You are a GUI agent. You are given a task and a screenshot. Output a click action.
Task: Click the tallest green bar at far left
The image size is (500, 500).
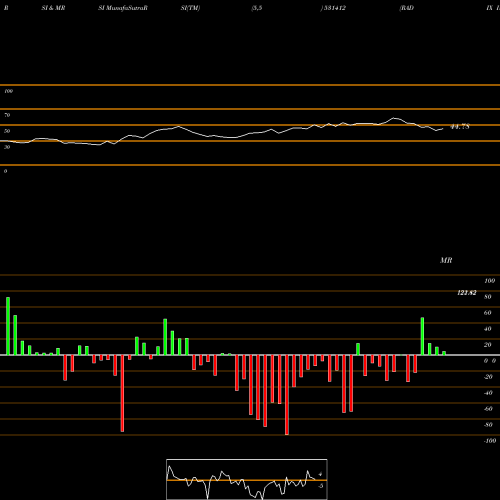point(8,326)
